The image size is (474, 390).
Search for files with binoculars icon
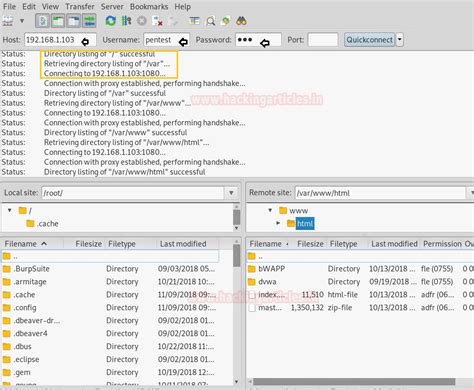click(x=241, y=21)
